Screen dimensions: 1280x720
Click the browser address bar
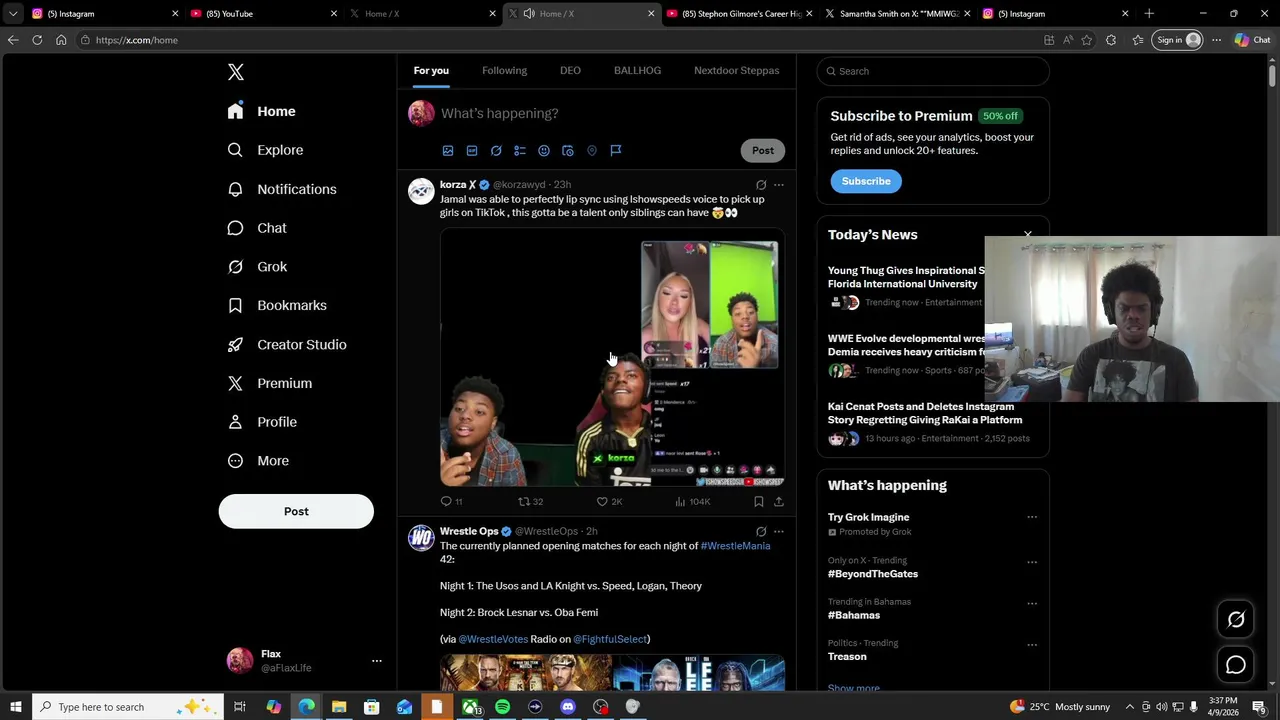click(560, 40)
